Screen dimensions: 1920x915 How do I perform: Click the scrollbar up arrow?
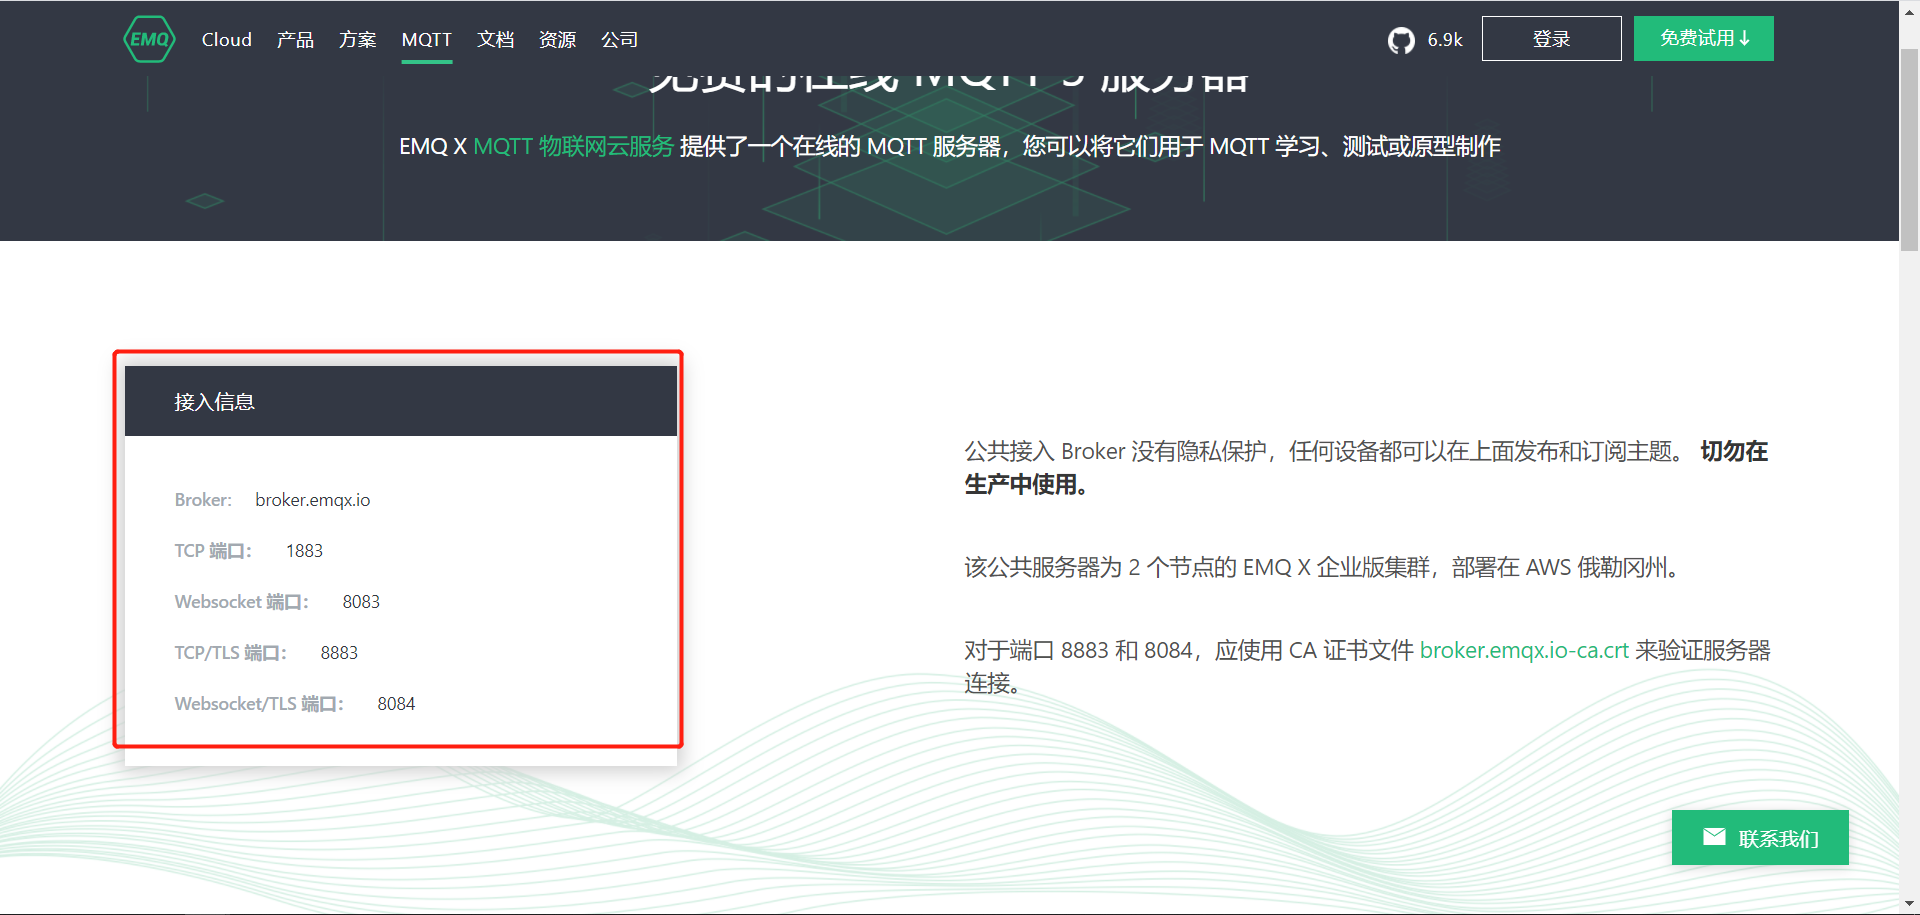click(1908, 11)
